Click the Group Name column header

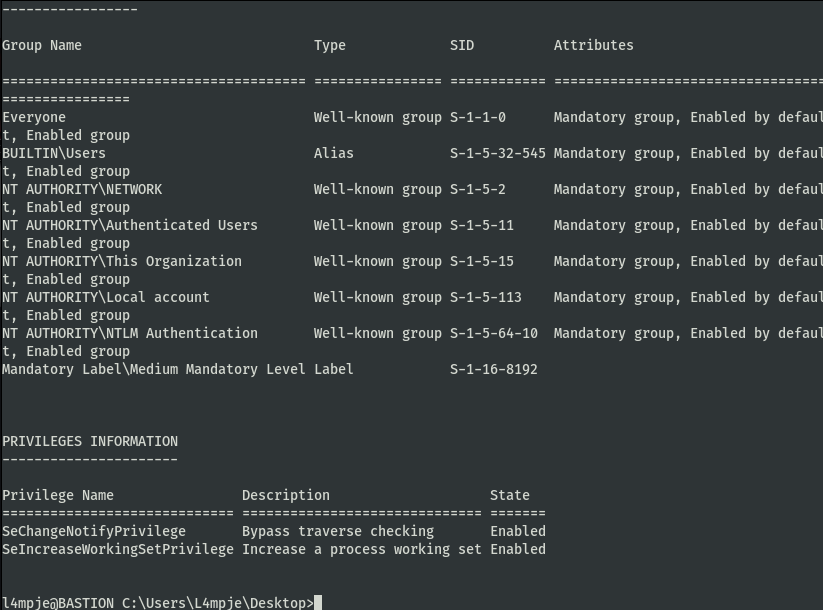coord(42,46)
